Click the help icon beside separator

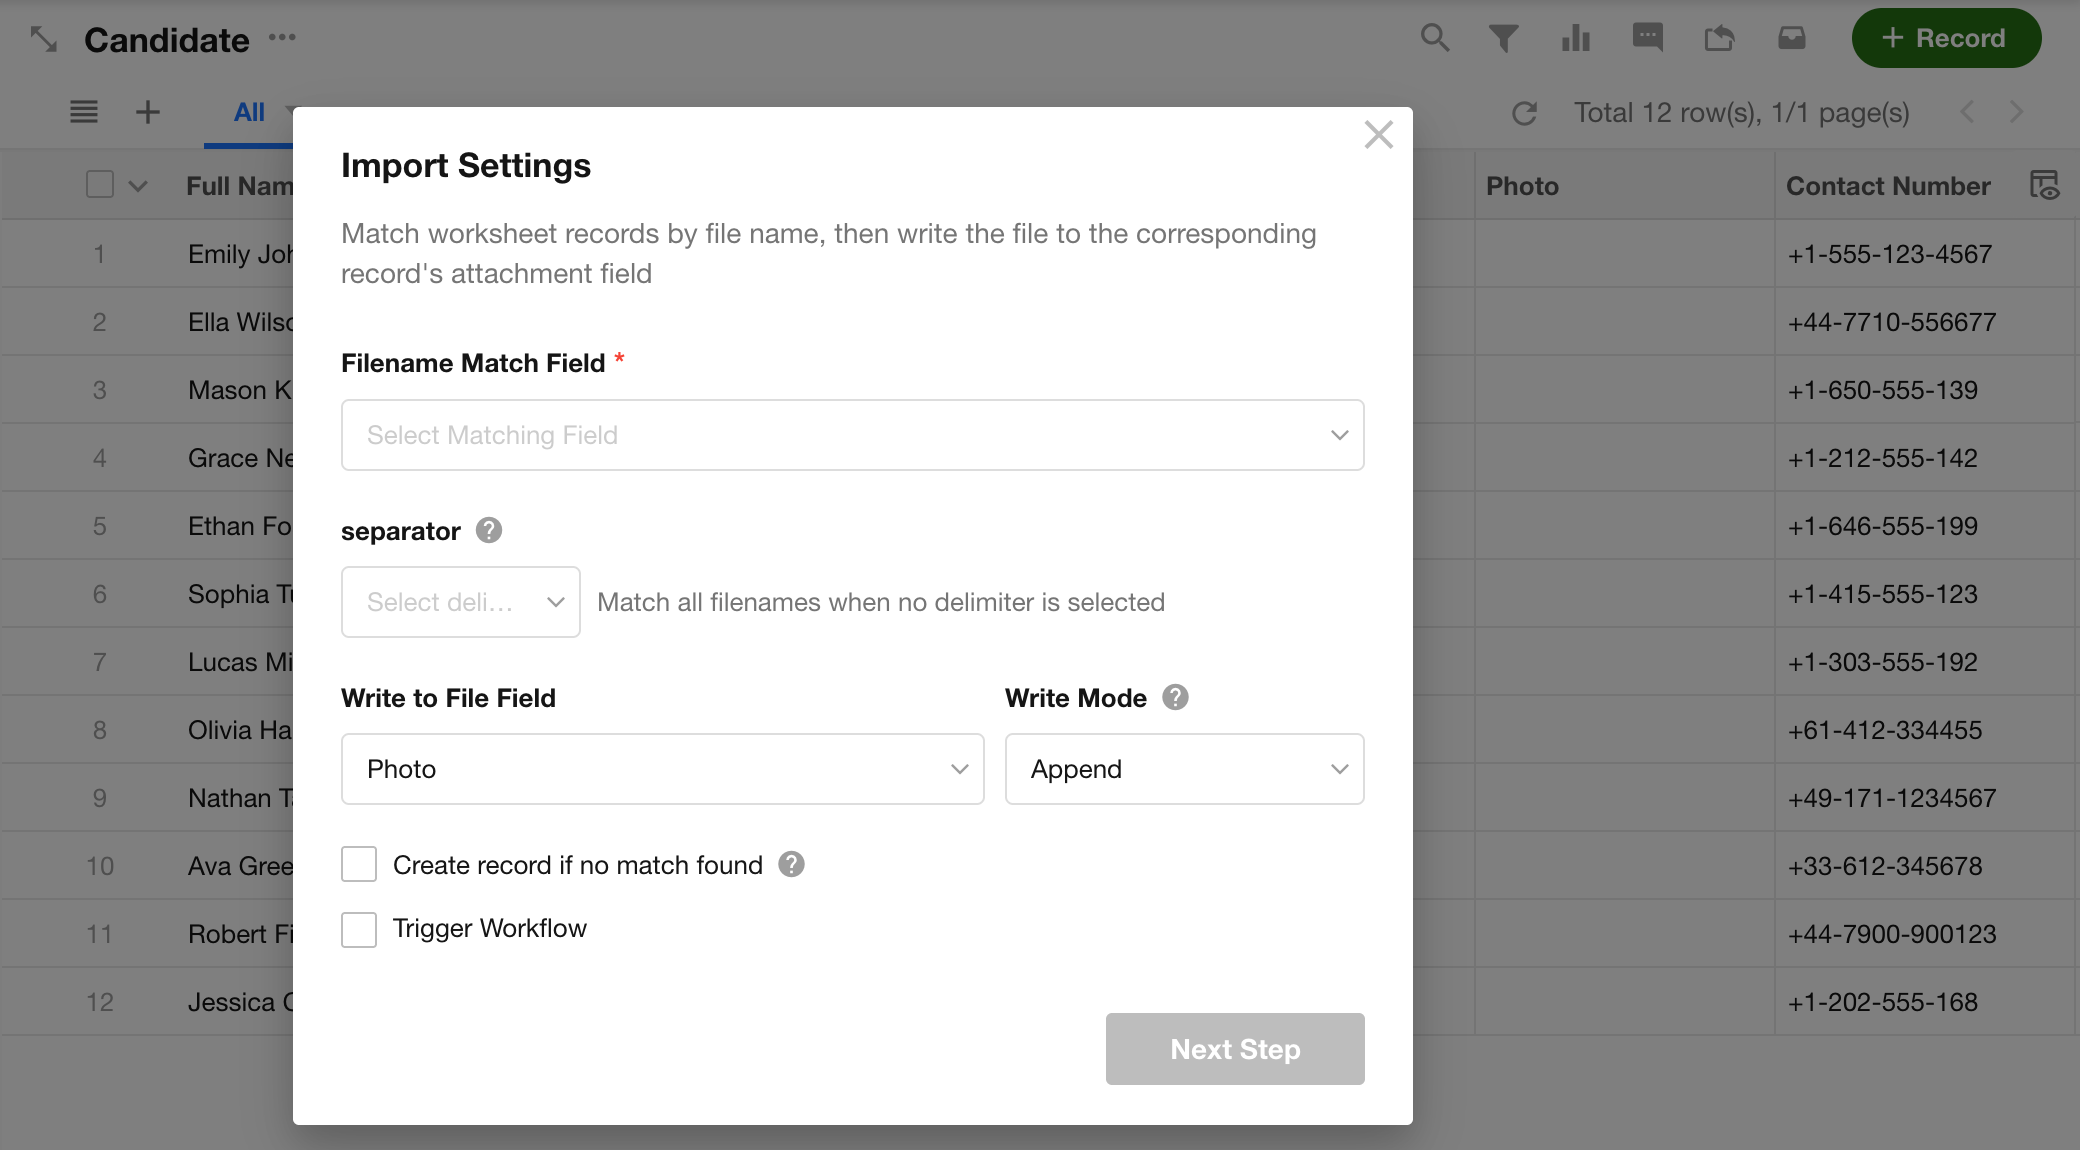tap(489, 530)
